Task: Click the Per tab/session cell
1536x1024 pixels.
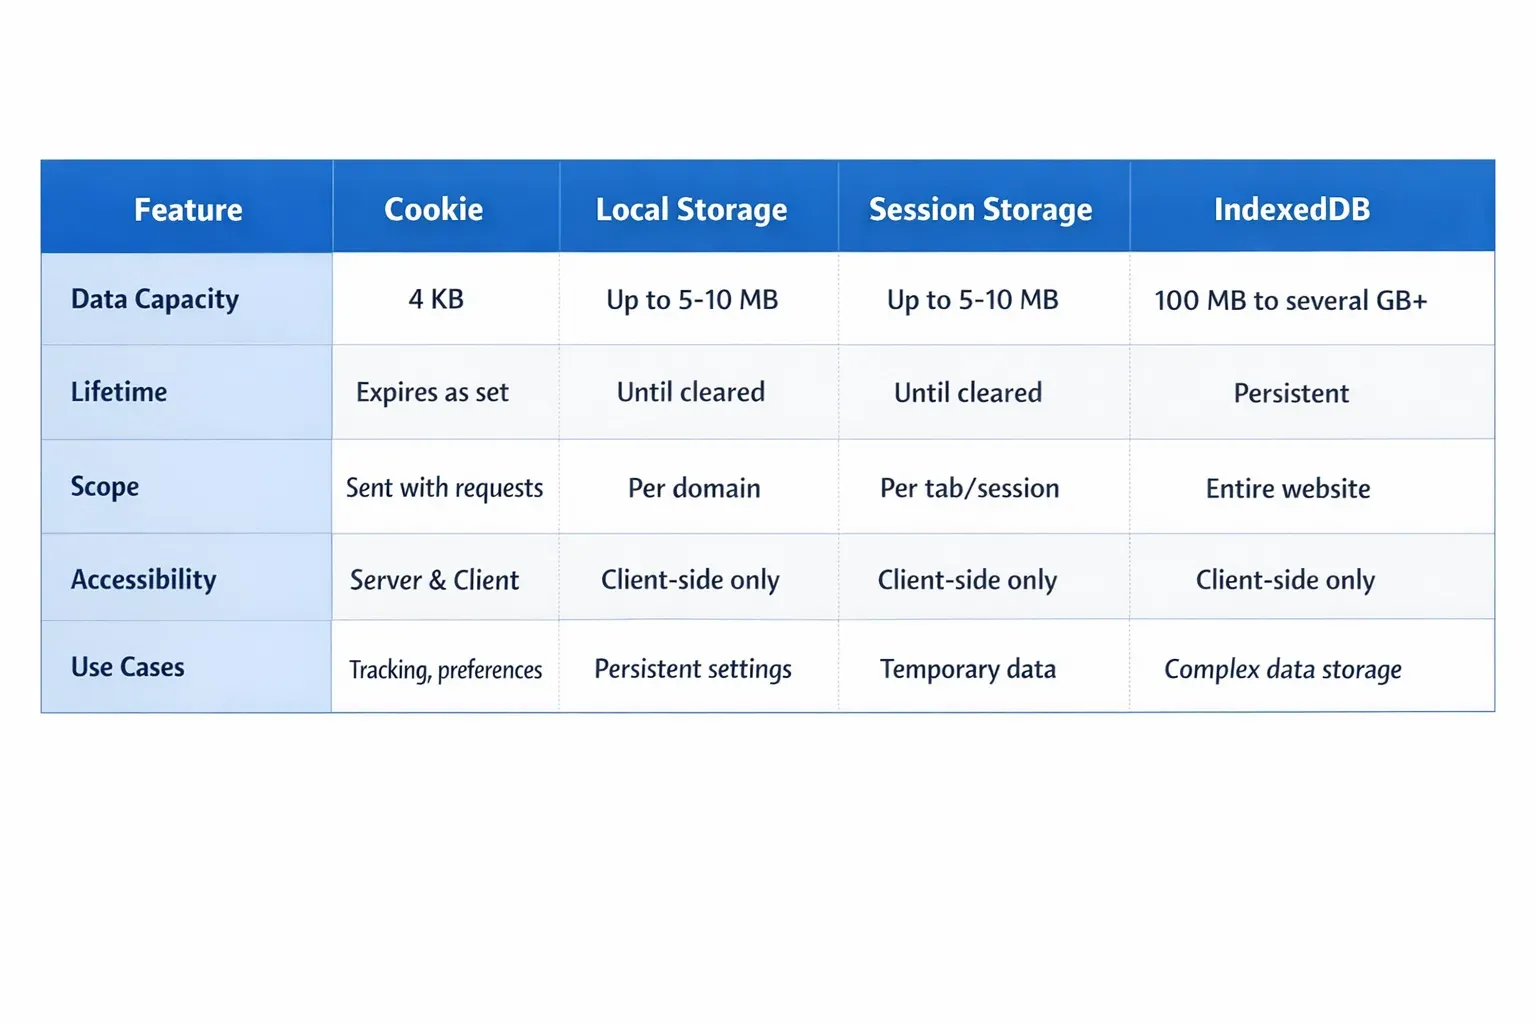Action: pos(969,488)
